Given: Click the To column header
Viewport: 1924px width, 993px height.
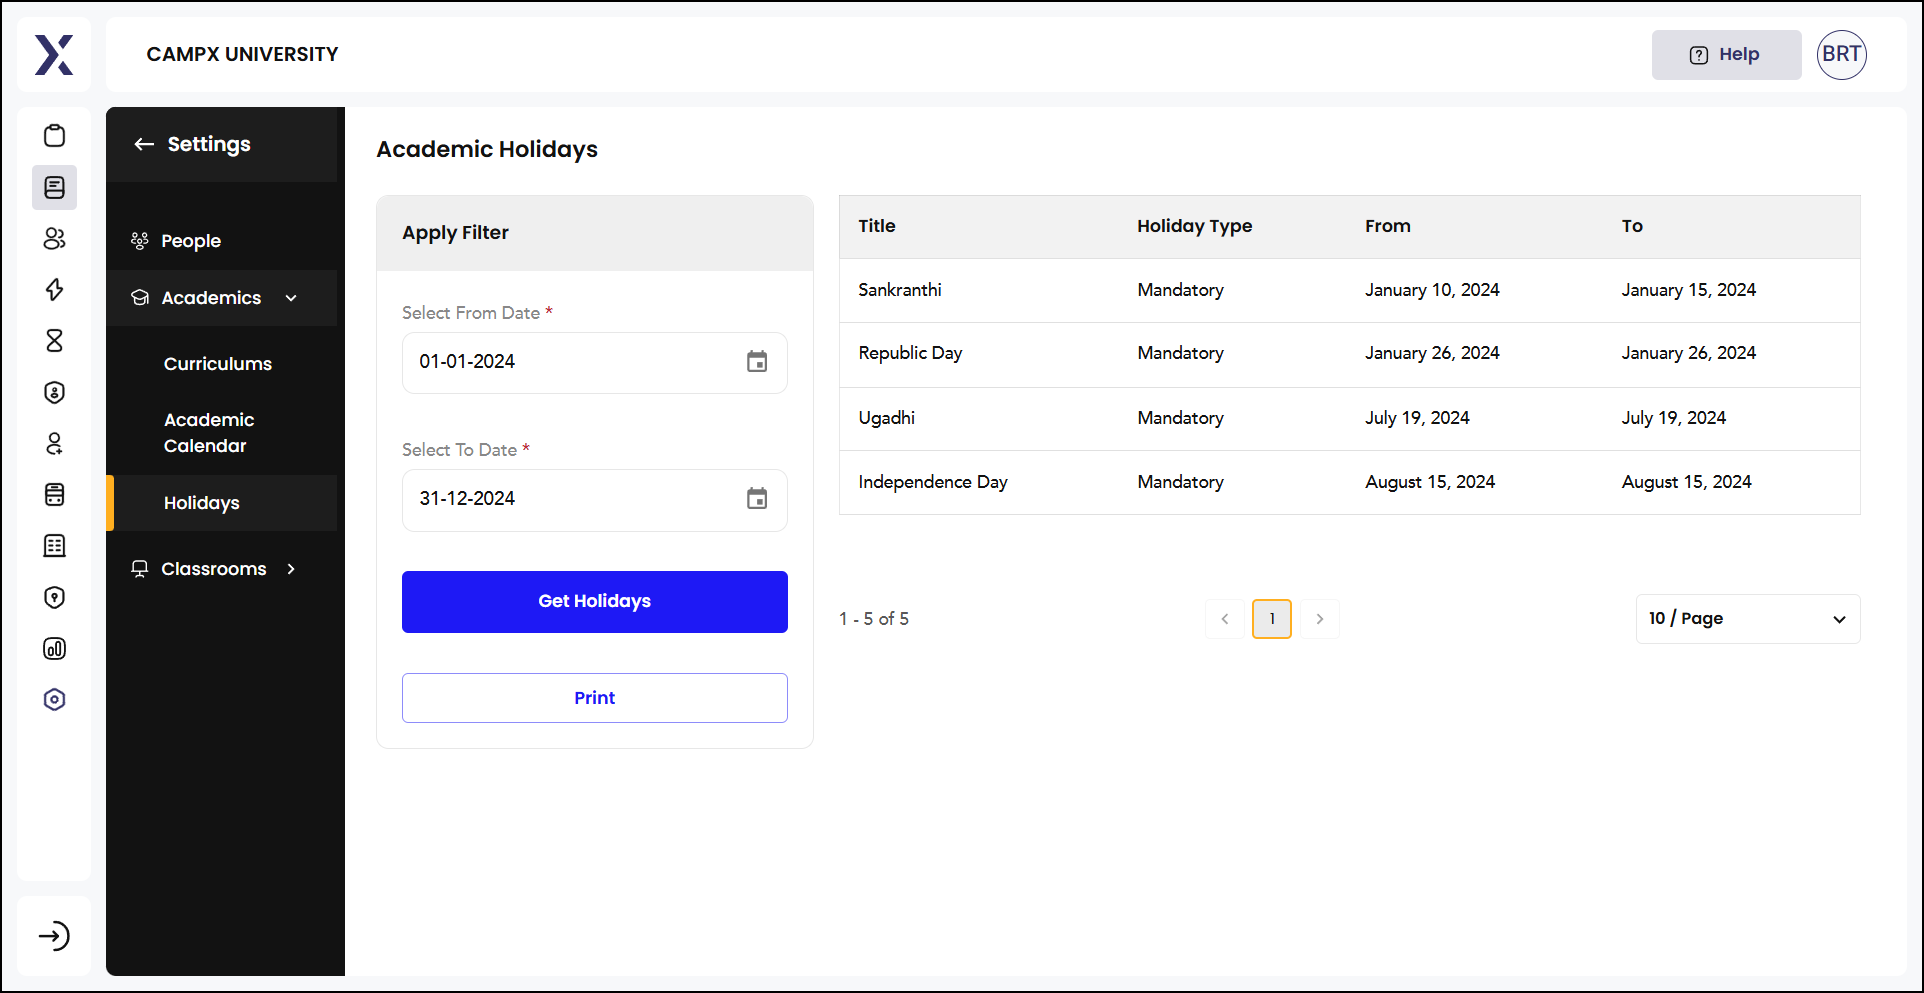Looking at the screenshot, I should coord(1632,226).
